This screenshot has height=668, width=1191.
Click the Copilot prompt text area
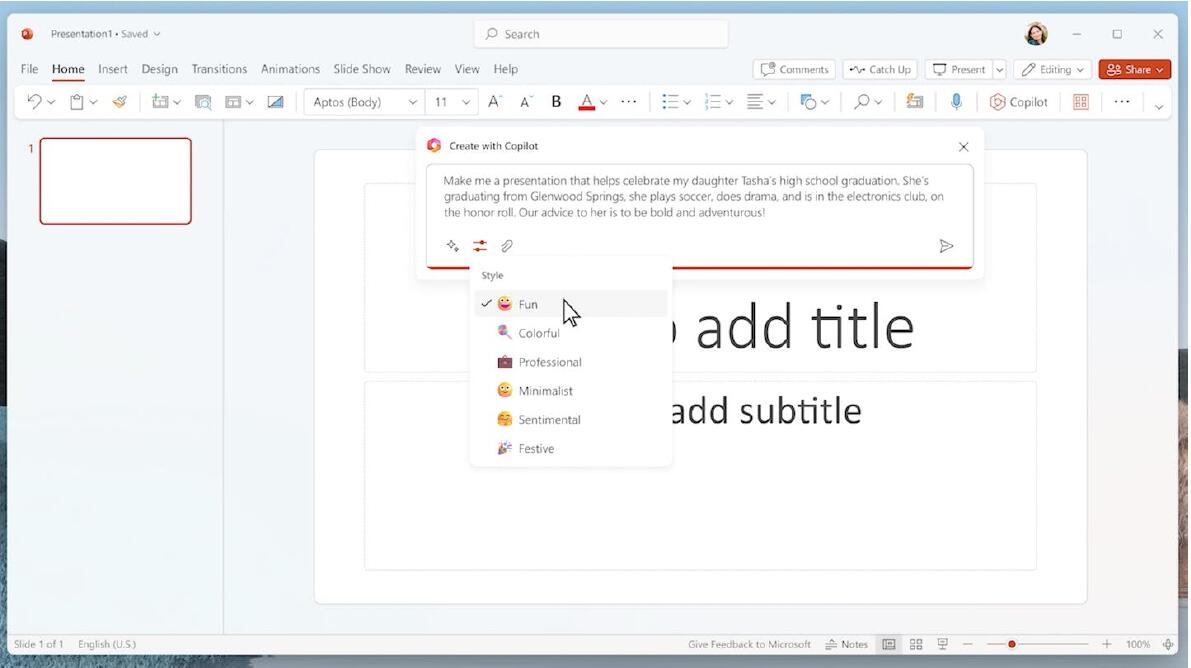700,197
